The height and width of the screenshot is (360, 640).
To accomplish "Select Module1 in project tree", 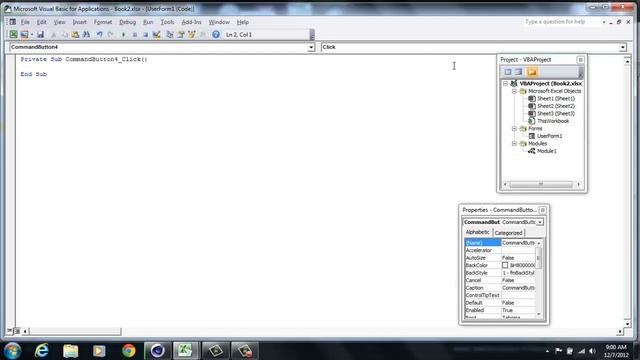I will tap(547, 151).
